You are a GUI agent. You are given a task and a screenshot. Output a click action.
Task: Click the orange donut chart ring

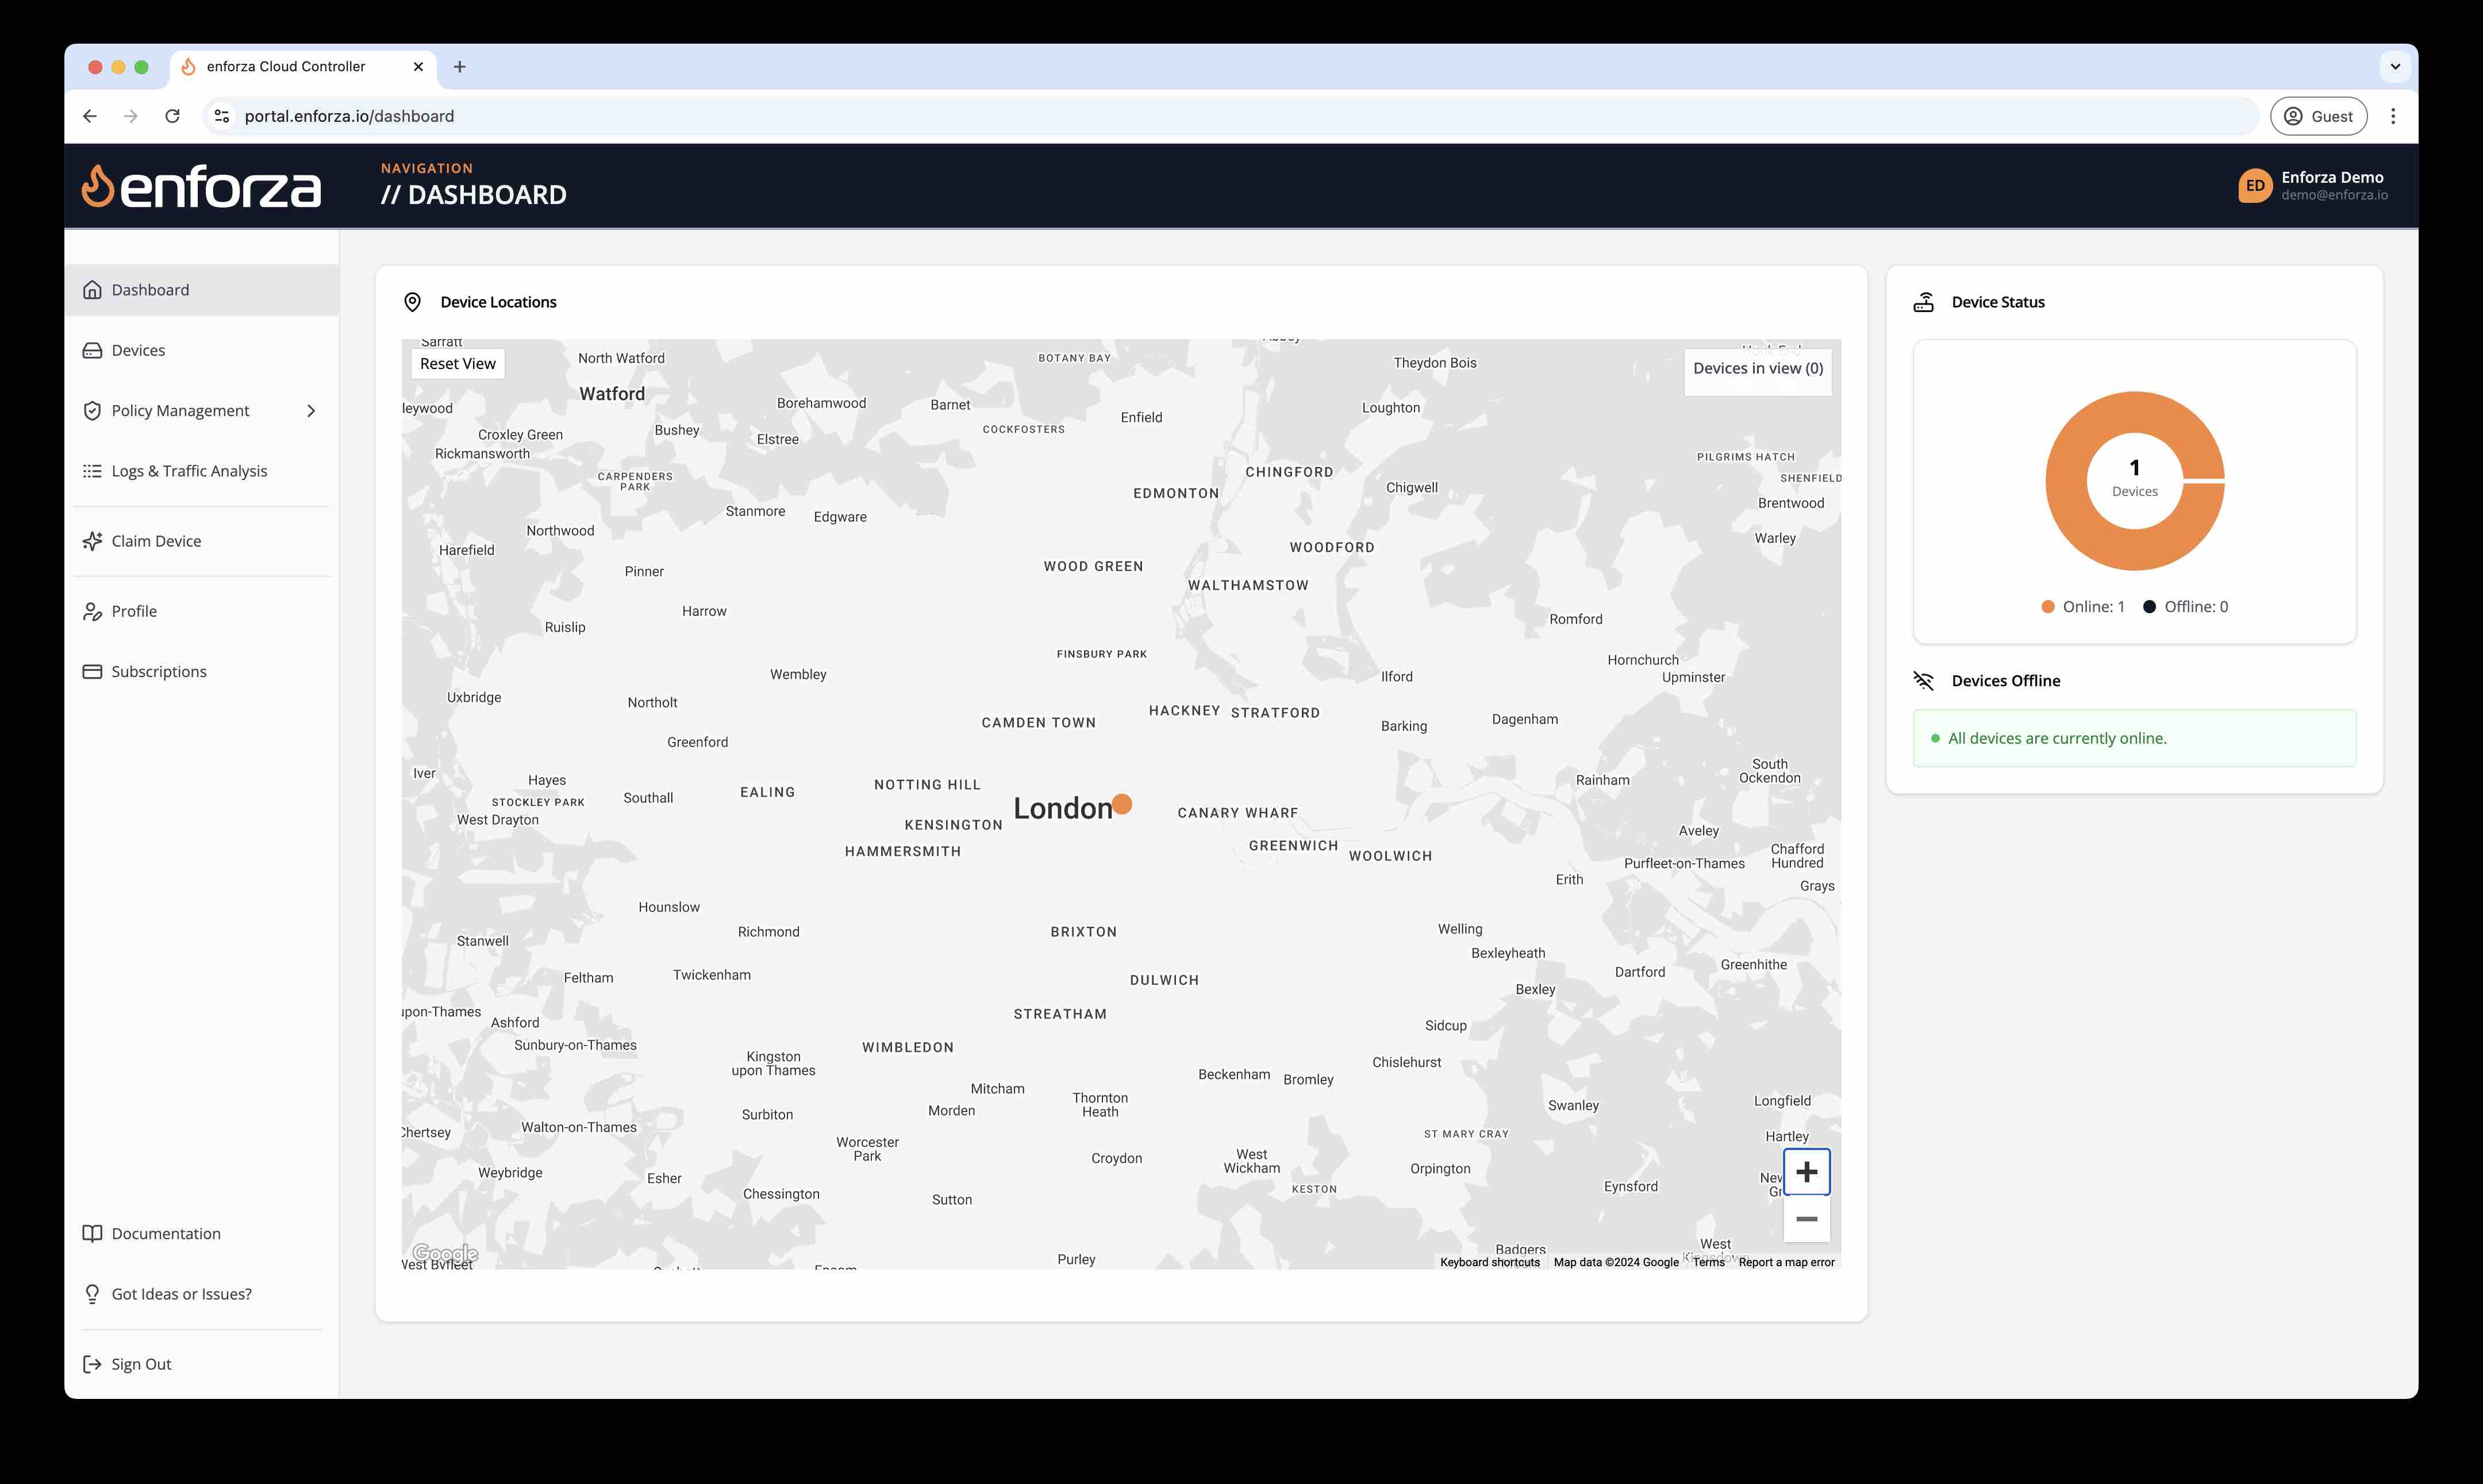(2065, 481)
